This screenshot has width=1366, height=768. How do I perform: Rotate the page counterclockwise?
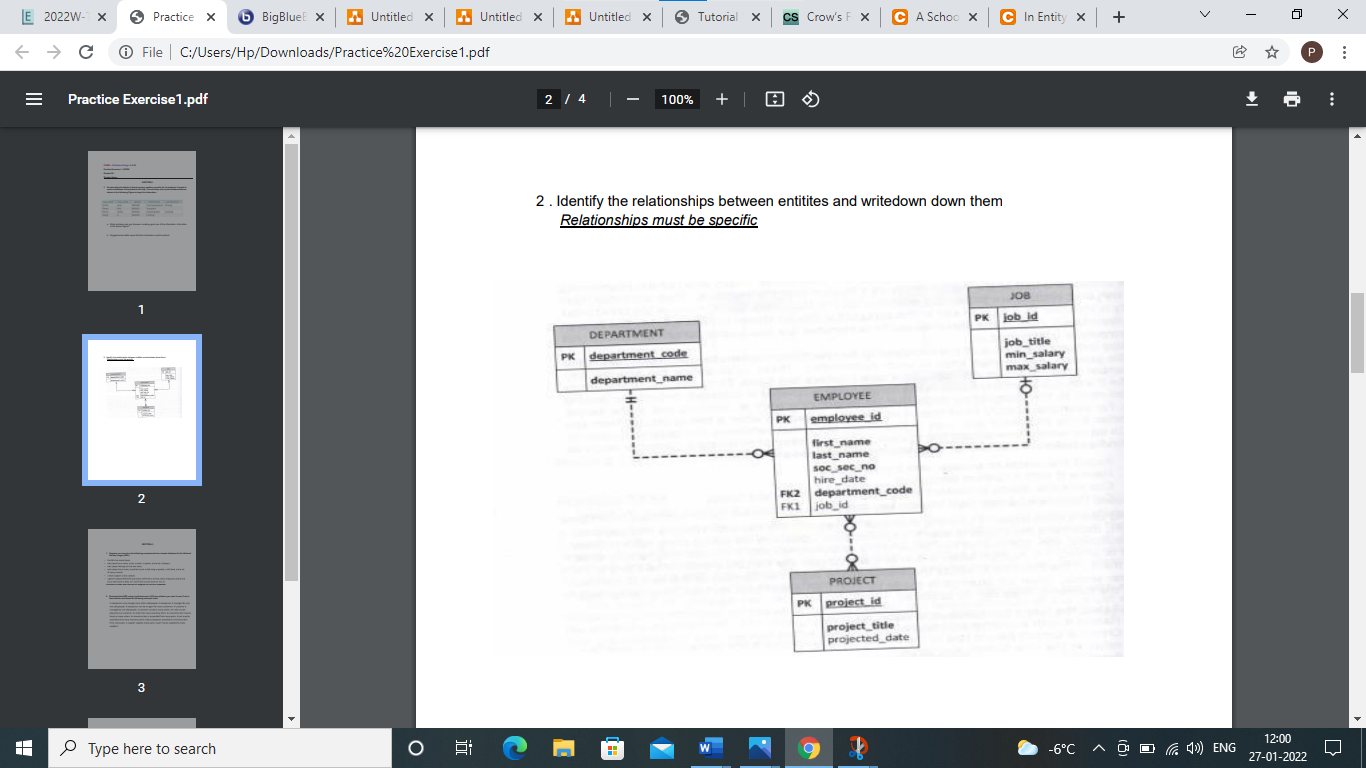click(809, 99)
